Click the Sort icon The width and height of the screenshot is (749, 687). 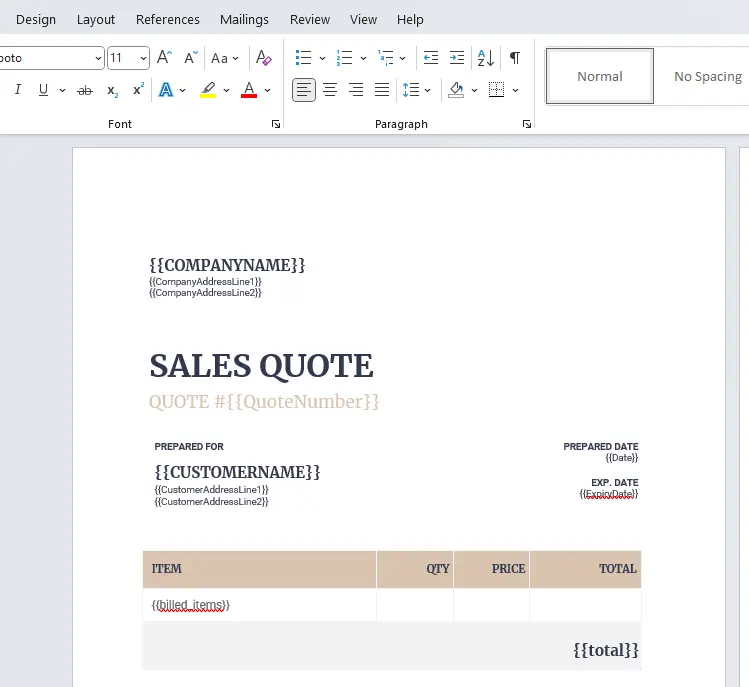[485, 58]
